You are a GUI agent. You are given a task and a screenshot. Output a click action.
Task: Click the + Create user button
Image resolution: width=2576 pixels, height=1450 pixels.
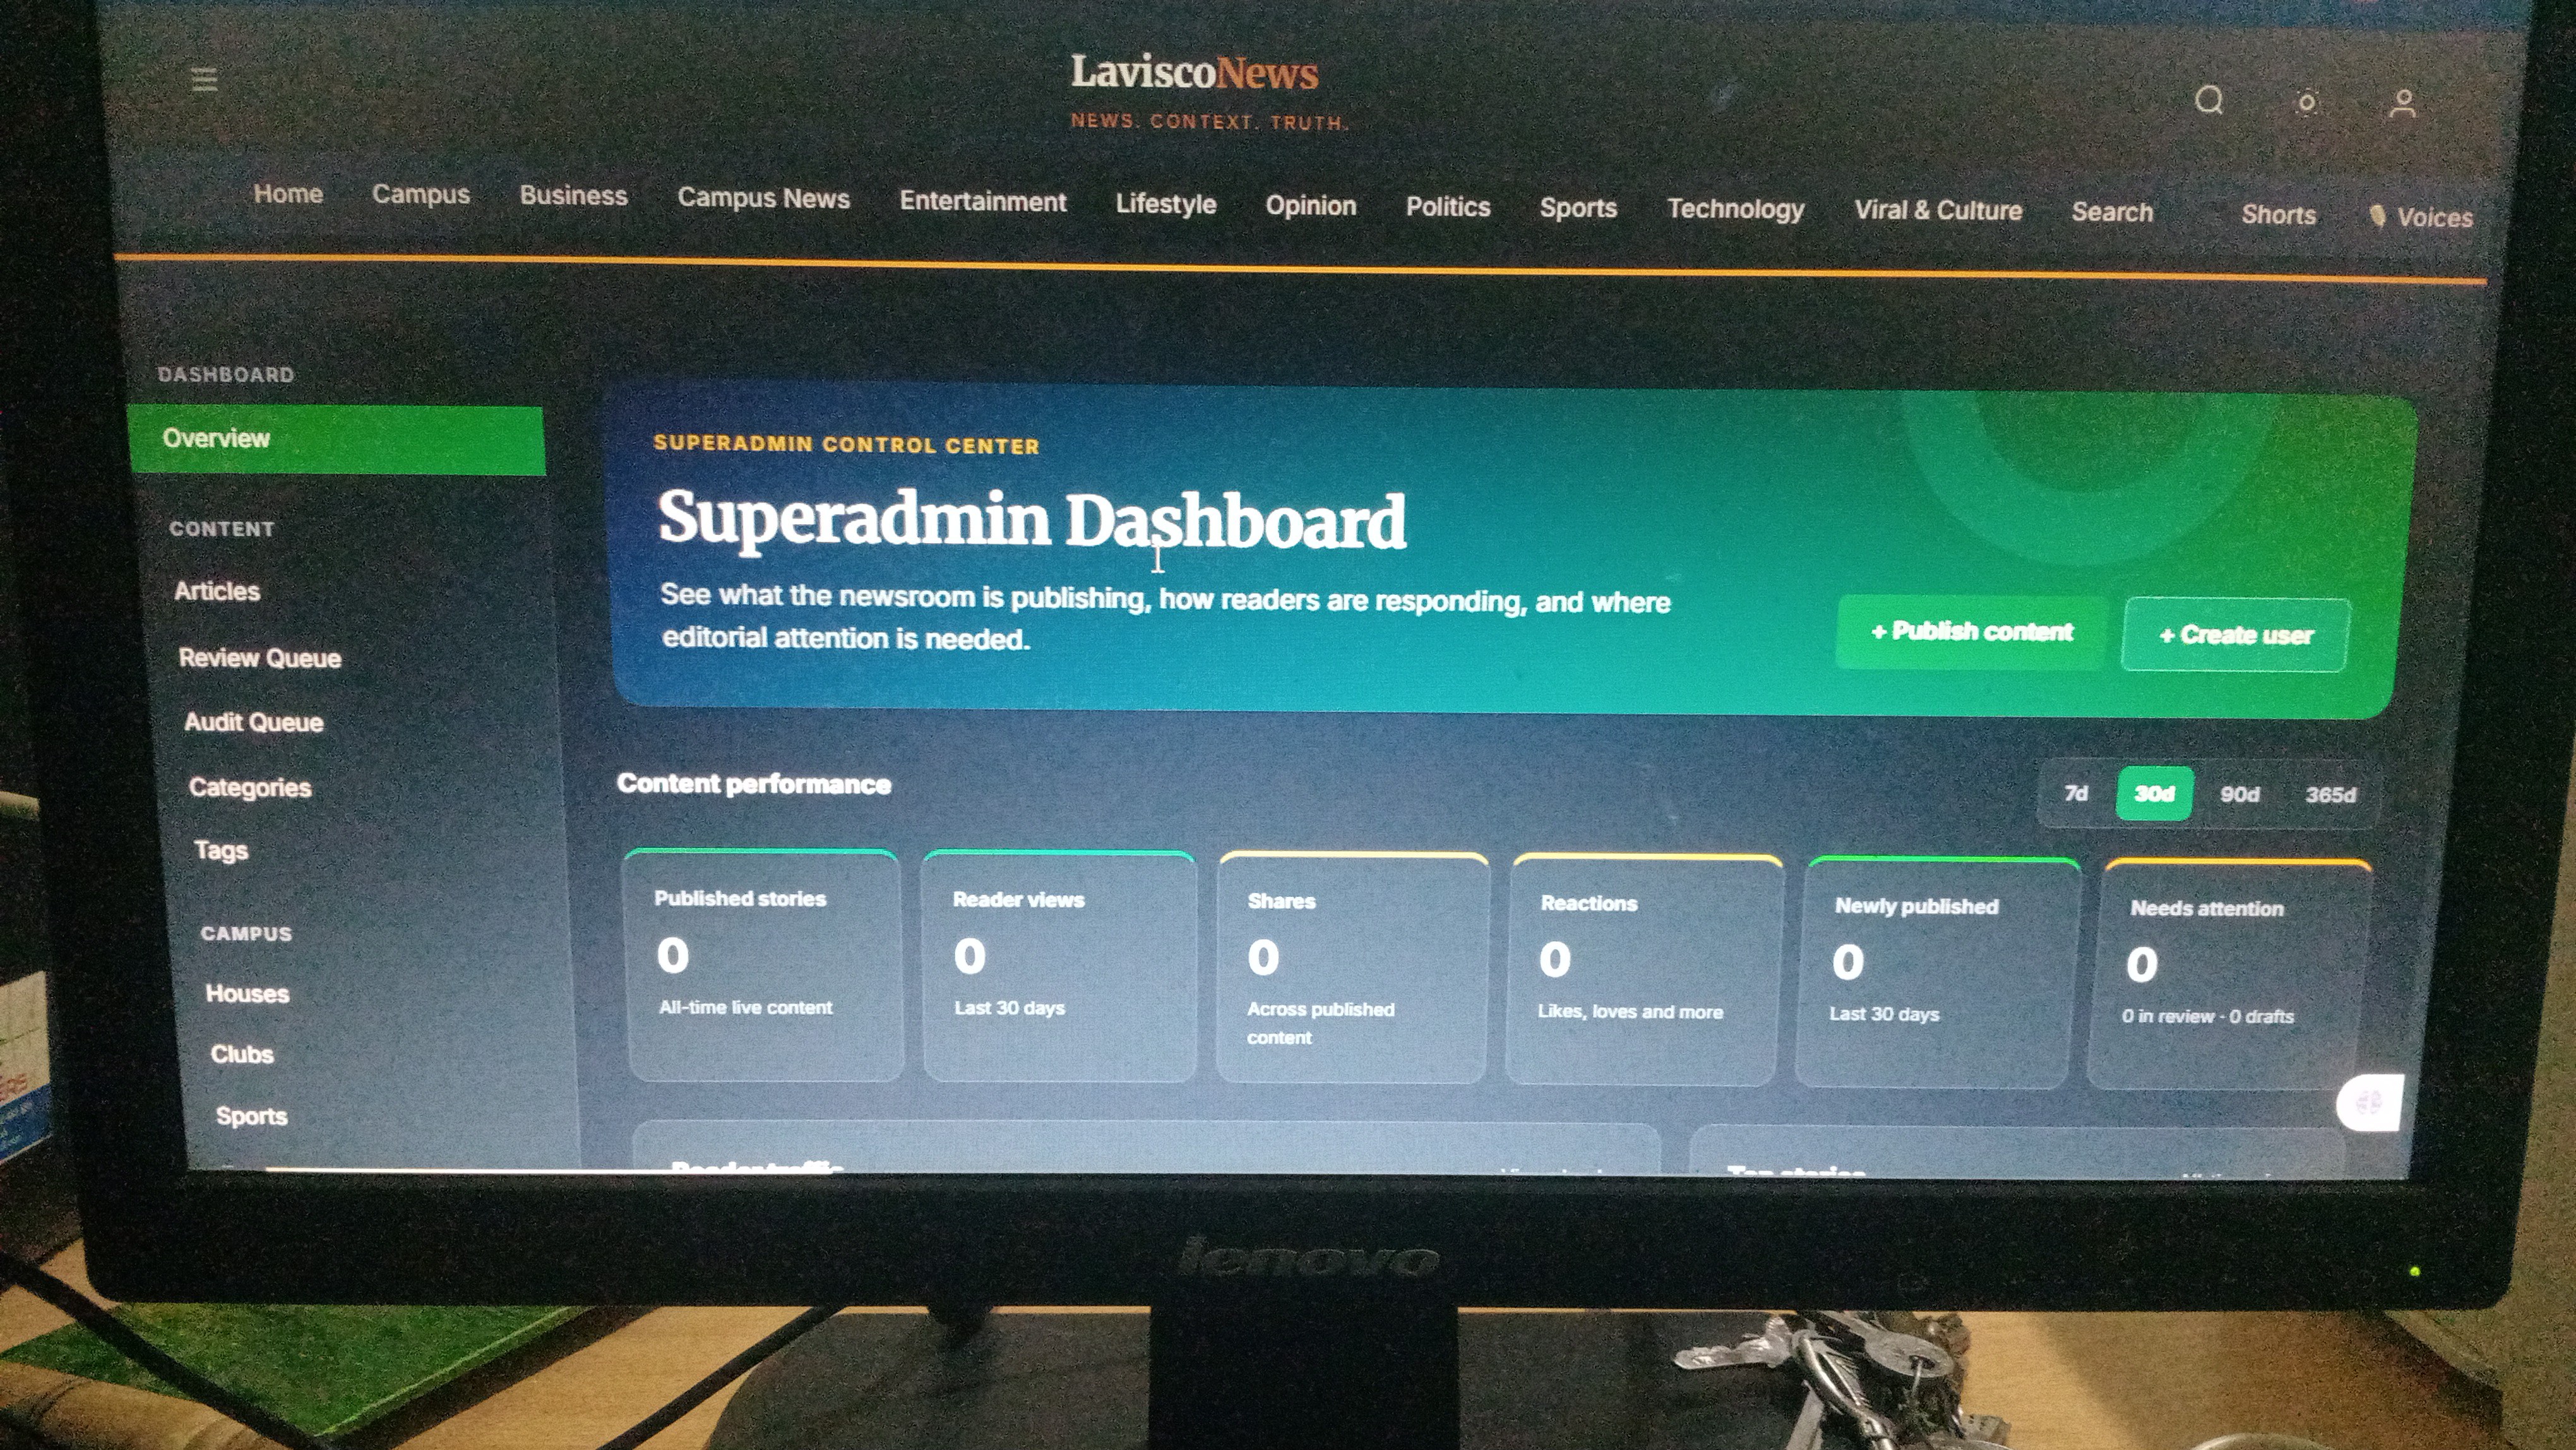[x=2235, y=635]
